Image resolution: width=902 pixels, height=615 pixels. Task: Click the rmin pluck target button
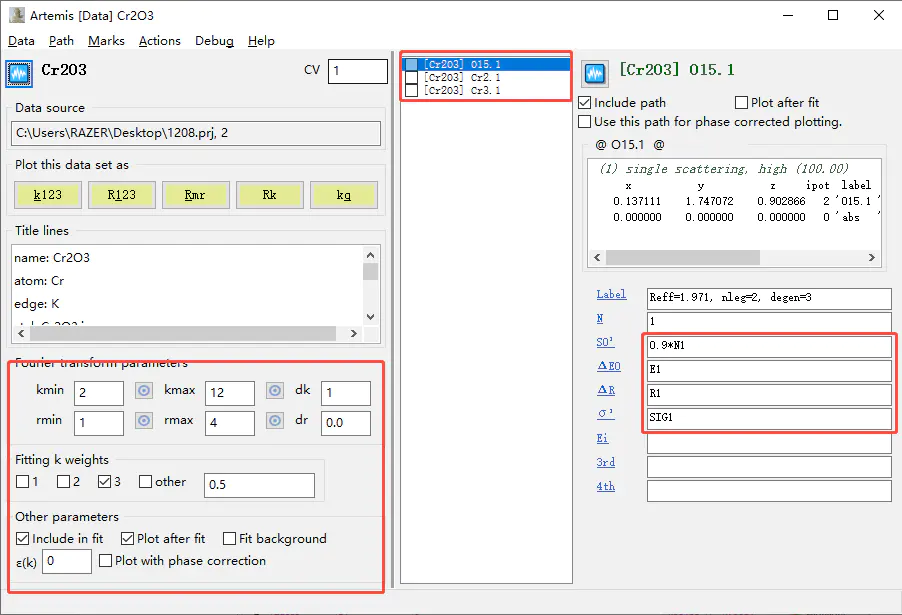(x=144, y=421)
